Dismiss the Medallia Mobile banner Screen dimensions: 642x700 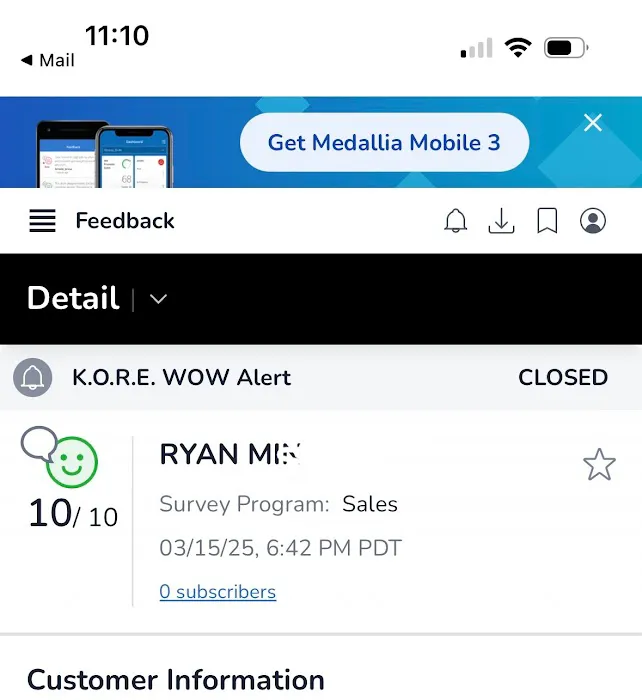(x=593, y=122)
